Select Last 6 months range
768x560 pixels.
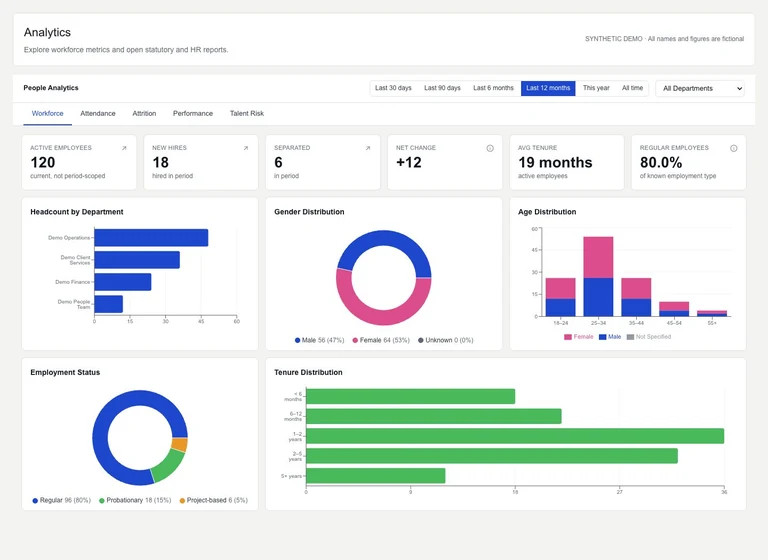click(493, 88)
